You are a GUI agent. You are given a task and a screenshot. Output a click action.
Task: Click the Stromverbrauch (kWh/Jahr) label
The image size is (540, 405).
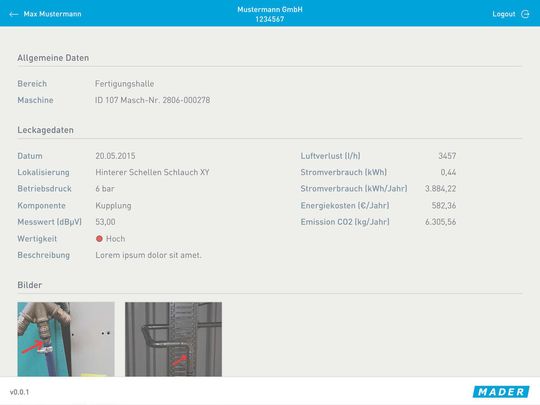[x=354, y=189]
